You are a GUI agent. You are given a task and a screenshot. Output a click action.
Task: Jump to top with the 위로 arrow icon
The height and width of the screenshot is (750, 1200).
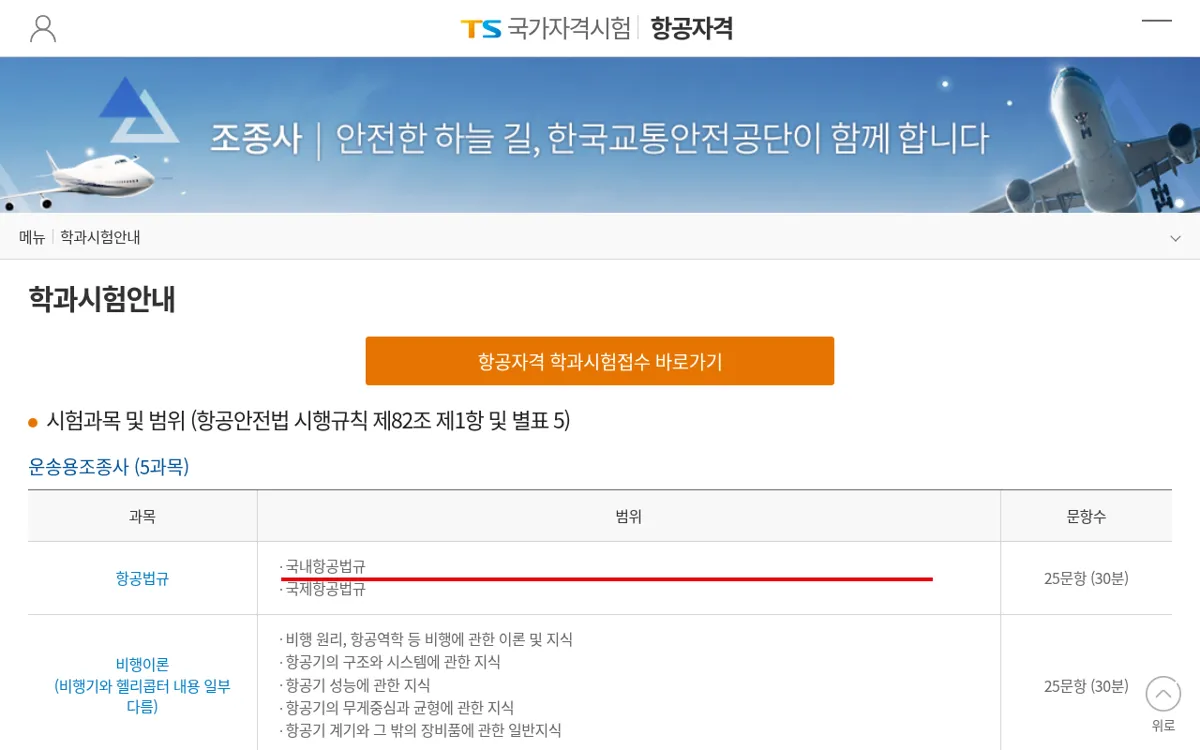tap(1163, 694)
